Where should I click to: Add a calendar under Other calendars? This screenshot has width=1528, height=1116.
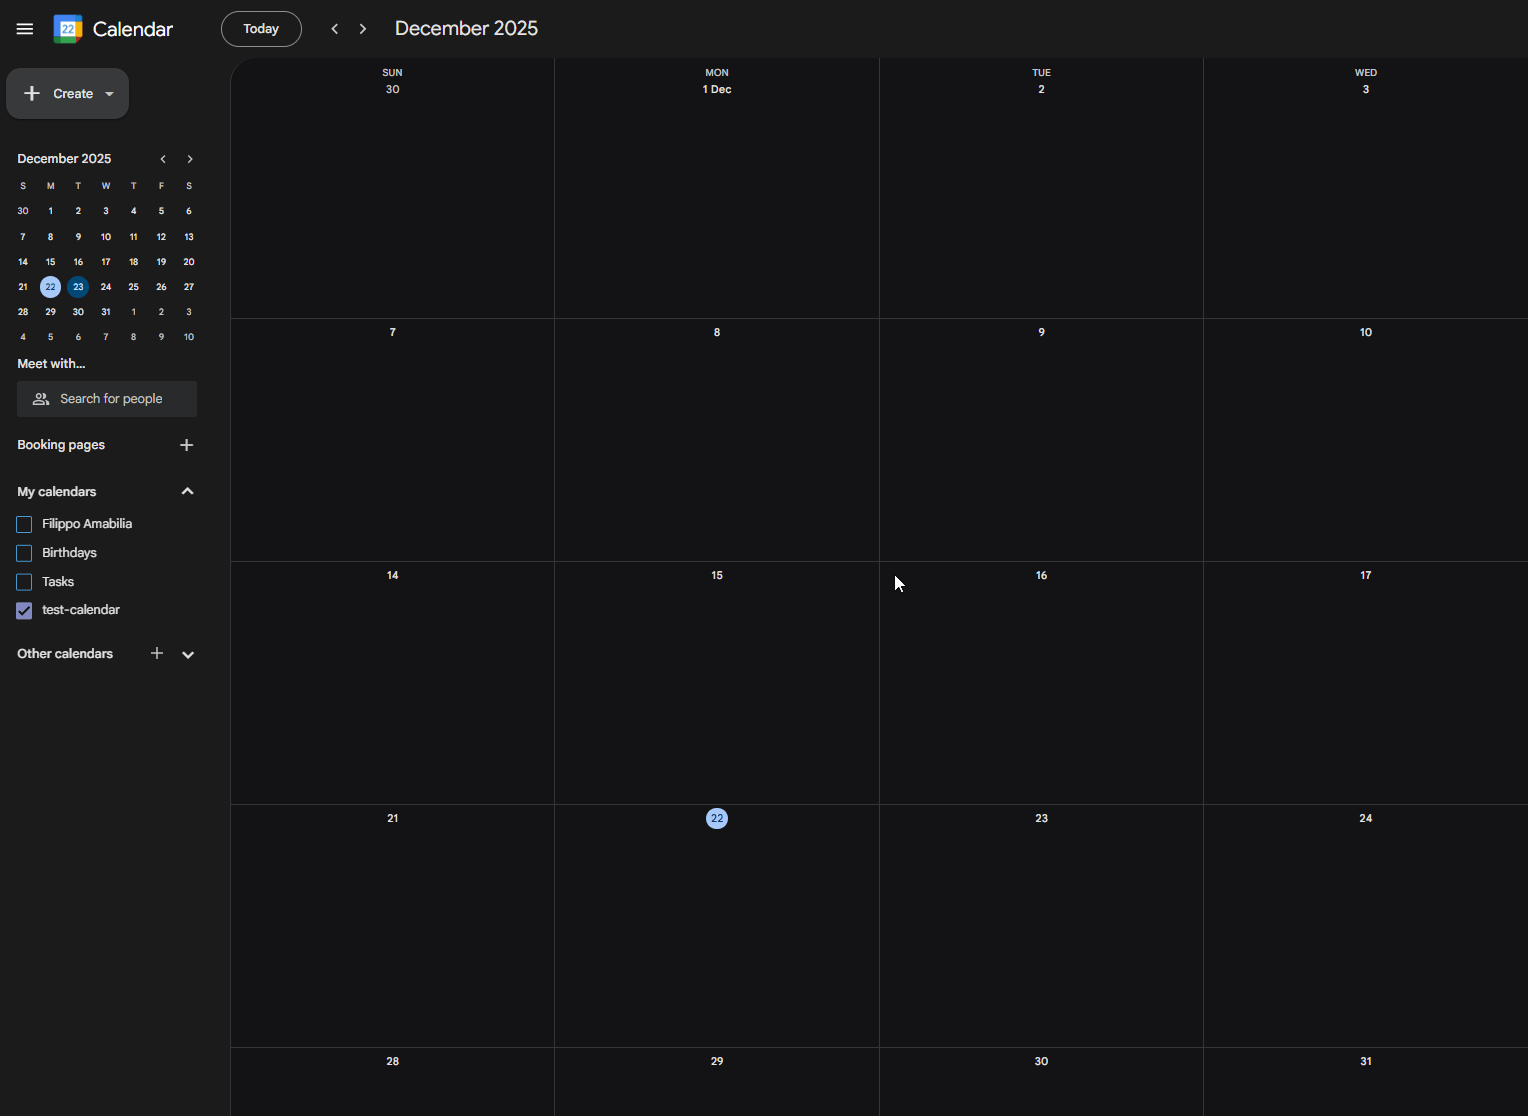[157, 653]
